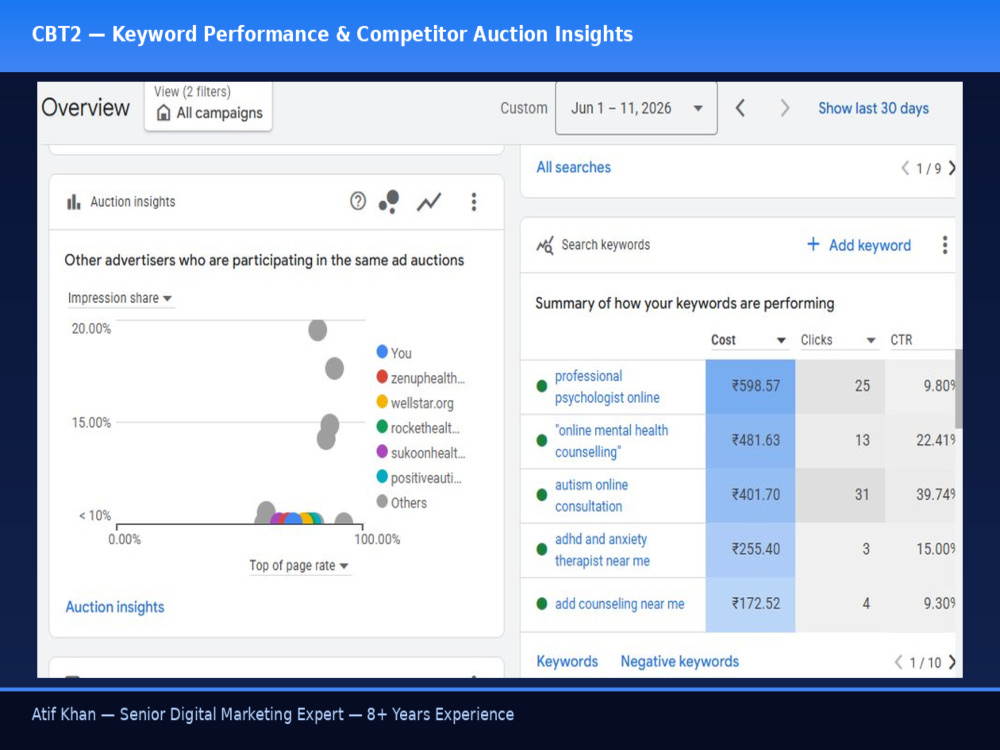Open keyword professional psychologist online
Image resolution: width=1000 pixels, height=750 pixels.
[x=607, y=386]
